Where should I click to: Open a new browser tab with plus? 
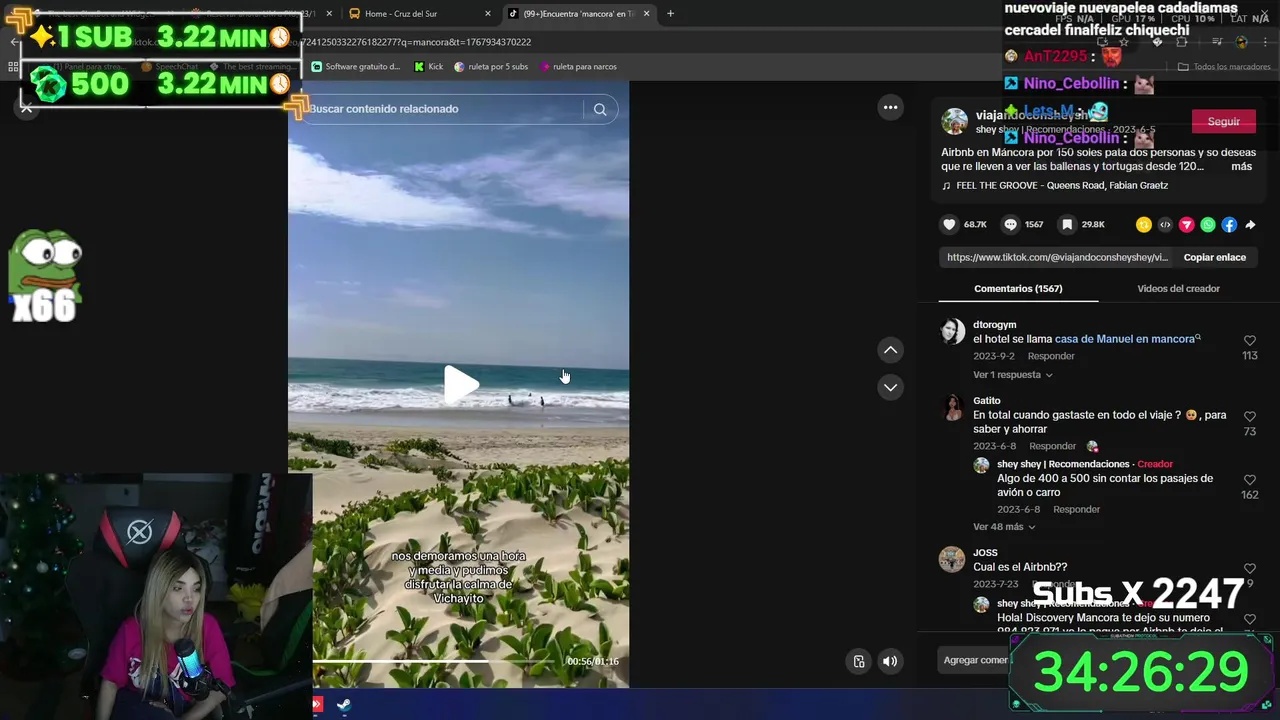670,14
